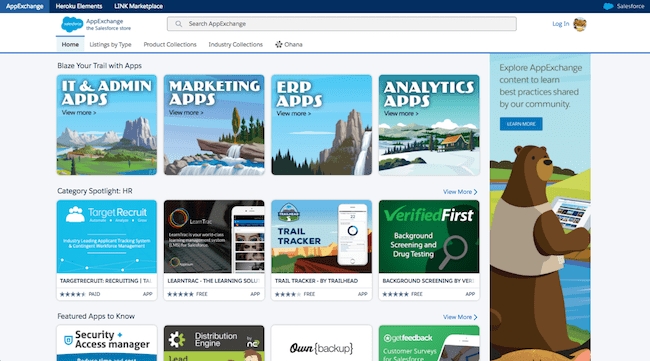Open the Product Collections menu
The width and height of the screenshot is (650, 361).
pyautogui.click(x=170, y=44)
